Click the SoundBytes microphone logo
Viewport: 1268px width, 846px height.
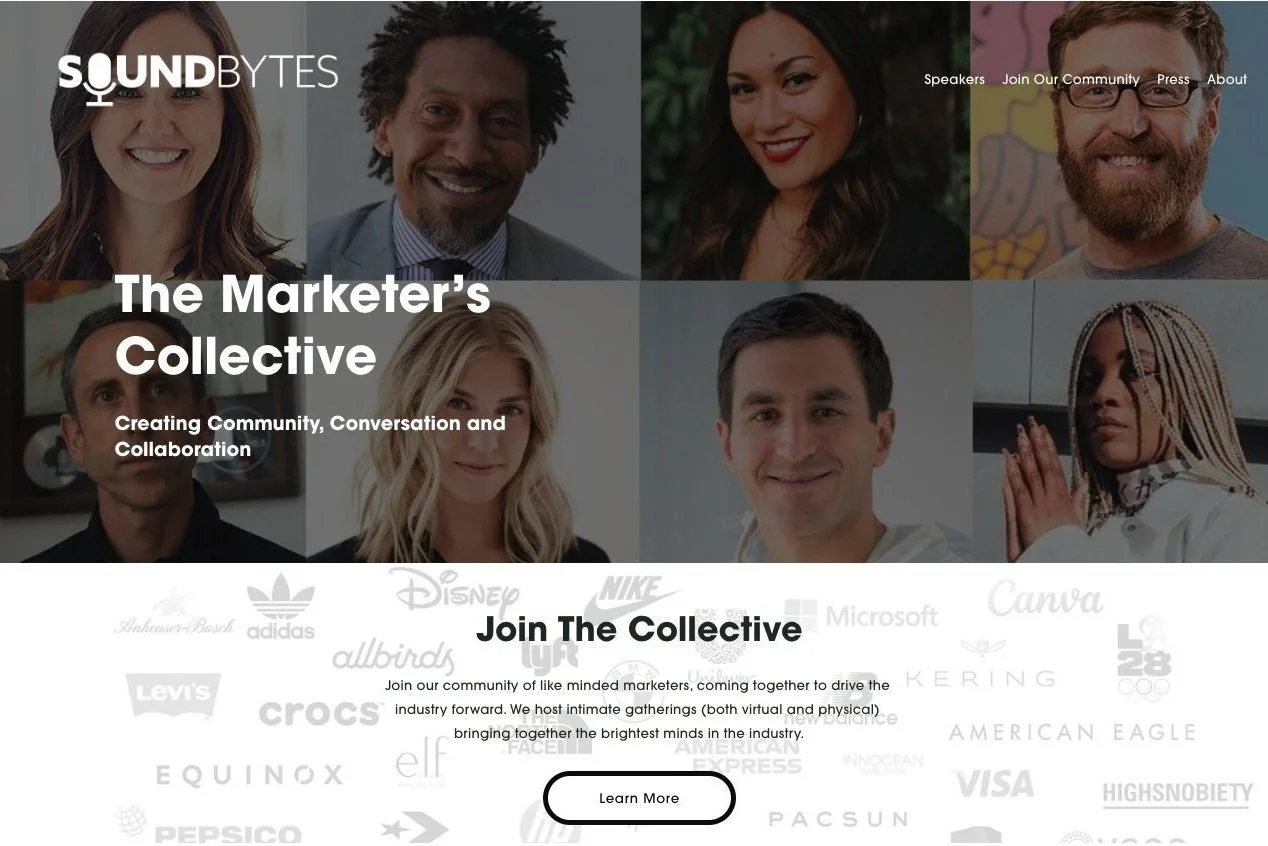tap(198, 77)
